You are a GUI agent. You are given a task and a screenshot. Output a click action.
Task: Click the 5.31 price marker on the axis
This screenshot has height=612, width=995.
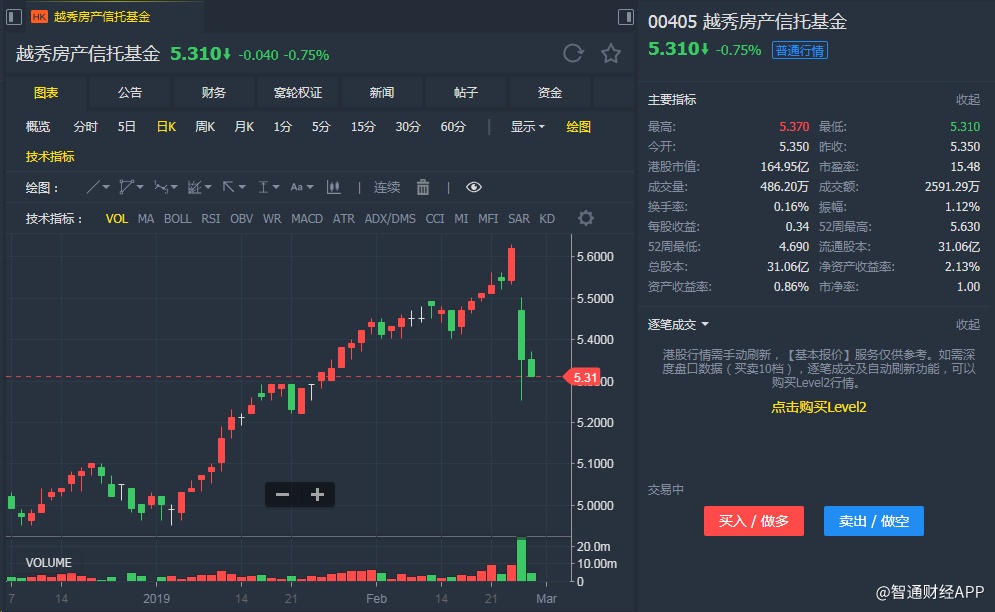click(583, 378)
